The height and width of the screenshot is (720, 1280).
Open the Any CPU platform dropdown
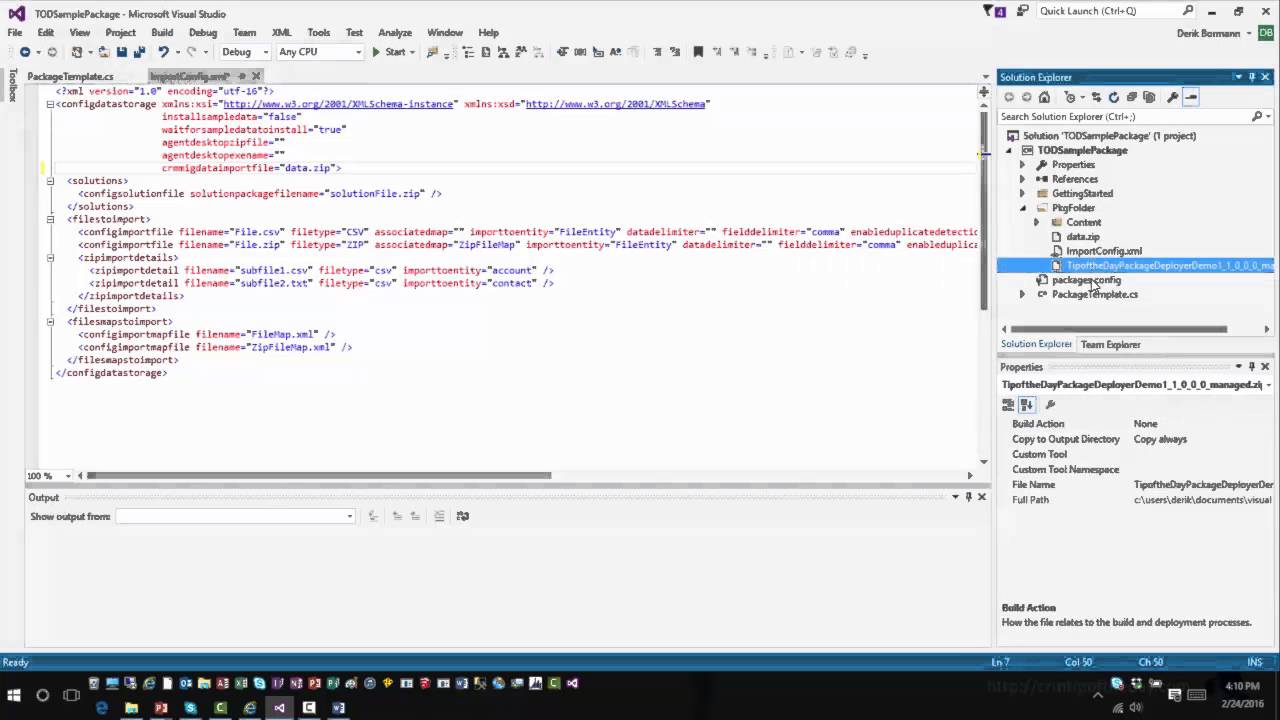[319, 52]
